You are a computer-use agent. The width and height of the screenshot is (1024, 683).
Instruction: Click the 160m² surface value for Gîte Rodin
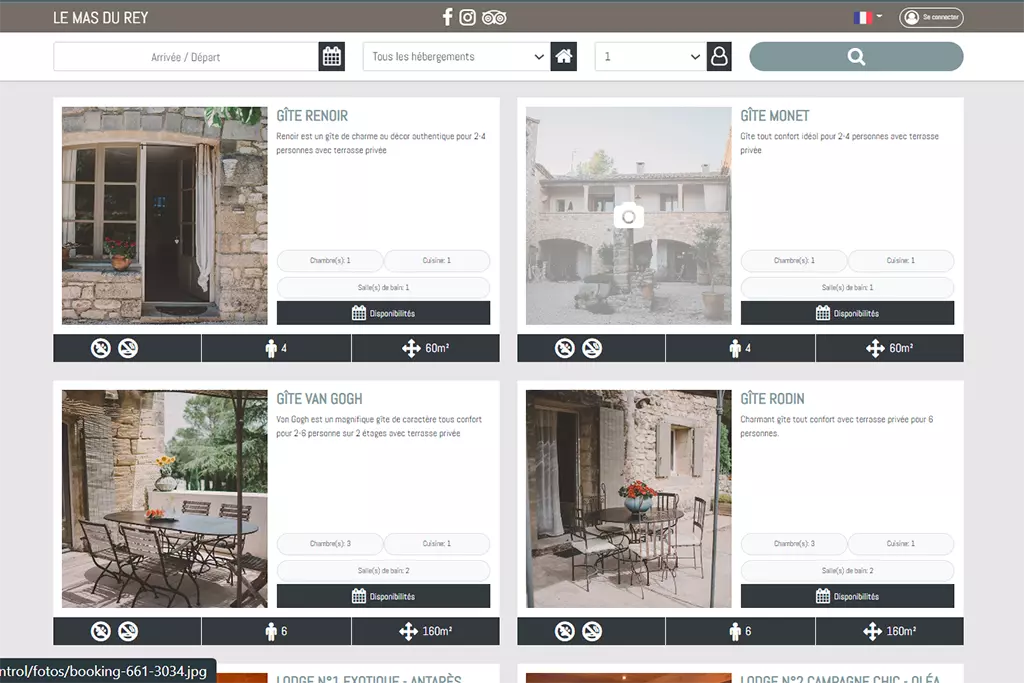point(901,631)
